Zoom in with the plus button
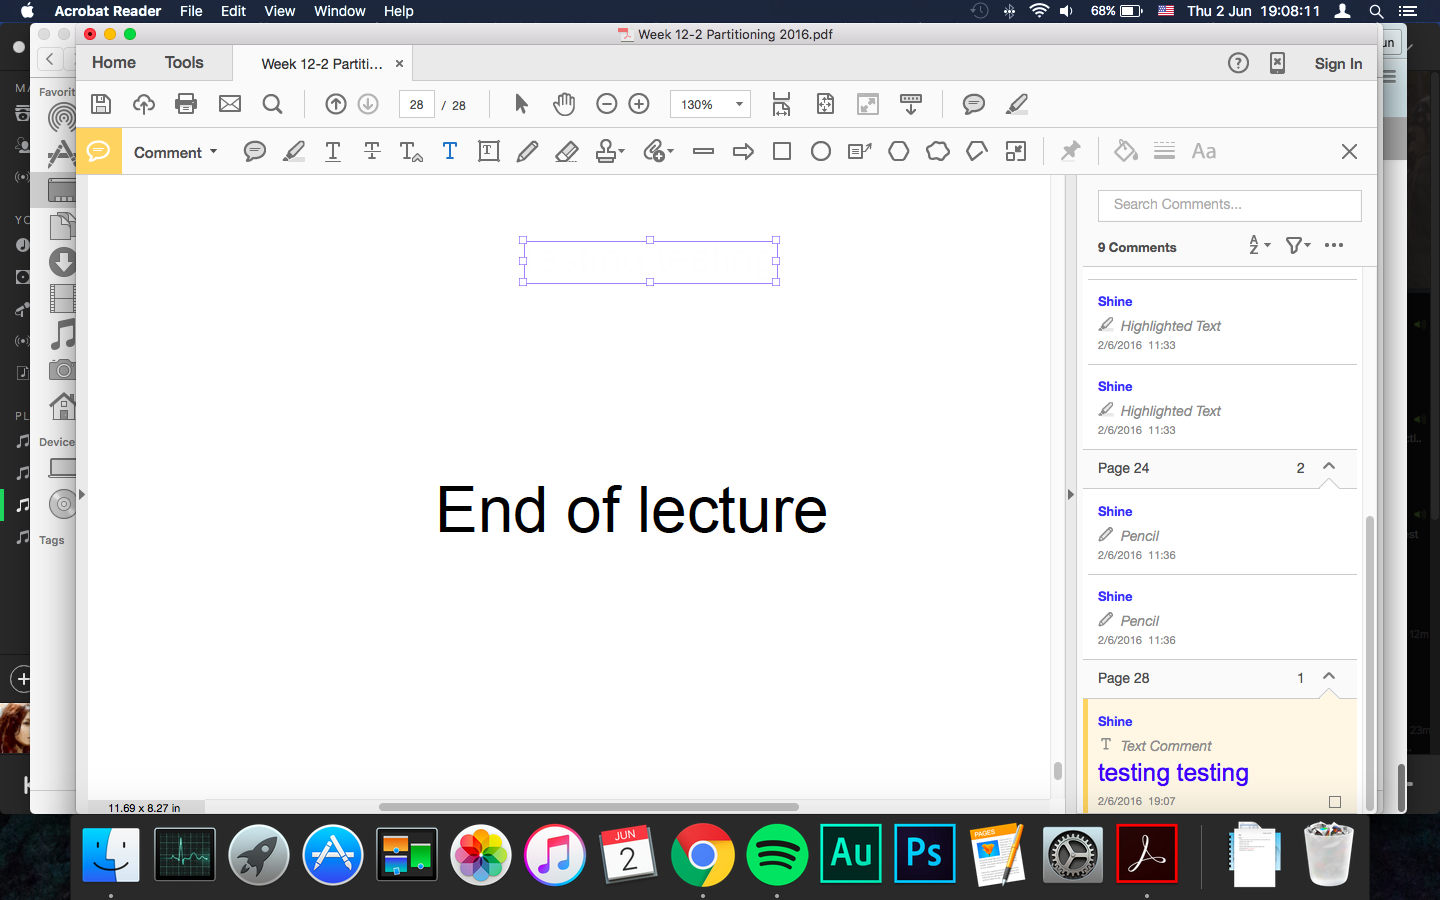Screen dimensions: 1440x900 639,104
